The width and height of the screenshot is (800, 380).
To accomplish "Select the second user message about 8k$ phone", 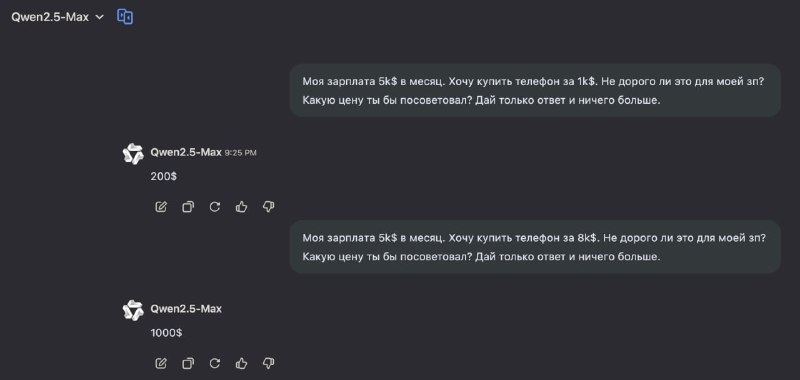I will (535, 247).
